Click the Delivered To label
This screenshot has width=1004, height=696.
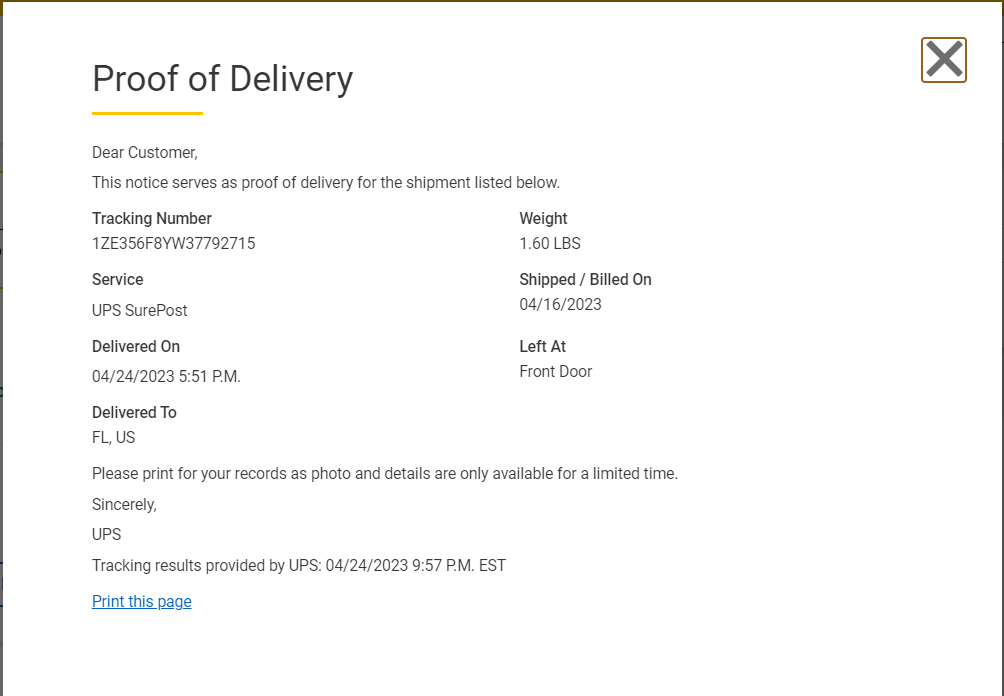[134, 412]
